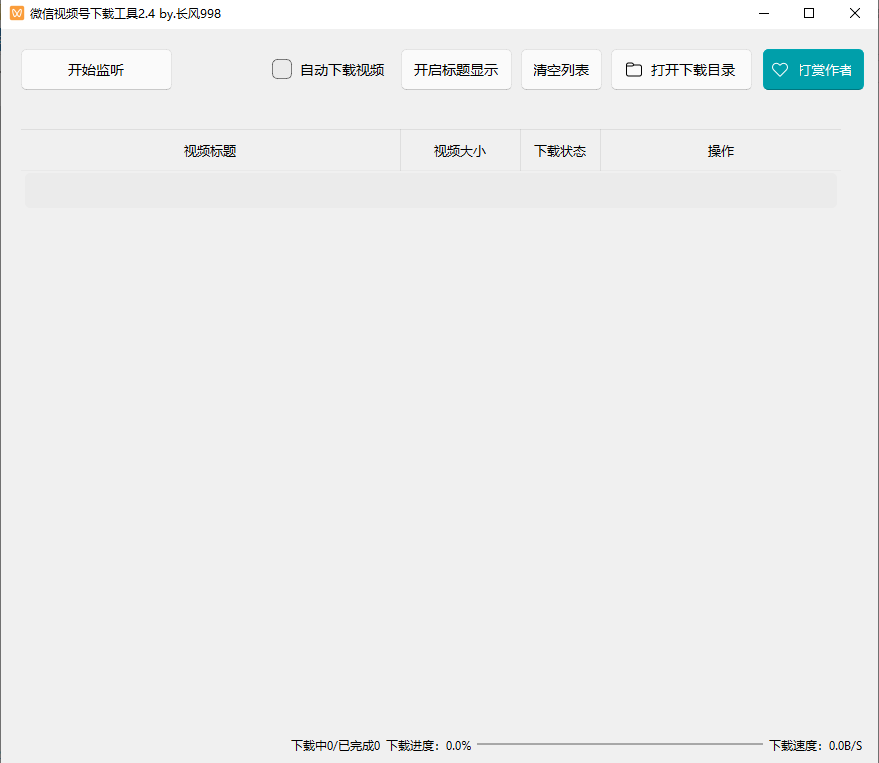Click the 下载速度：0.0B/S status text
This screenshot has height=763, width=879.
pyautogui.click(x=816, y=746)
